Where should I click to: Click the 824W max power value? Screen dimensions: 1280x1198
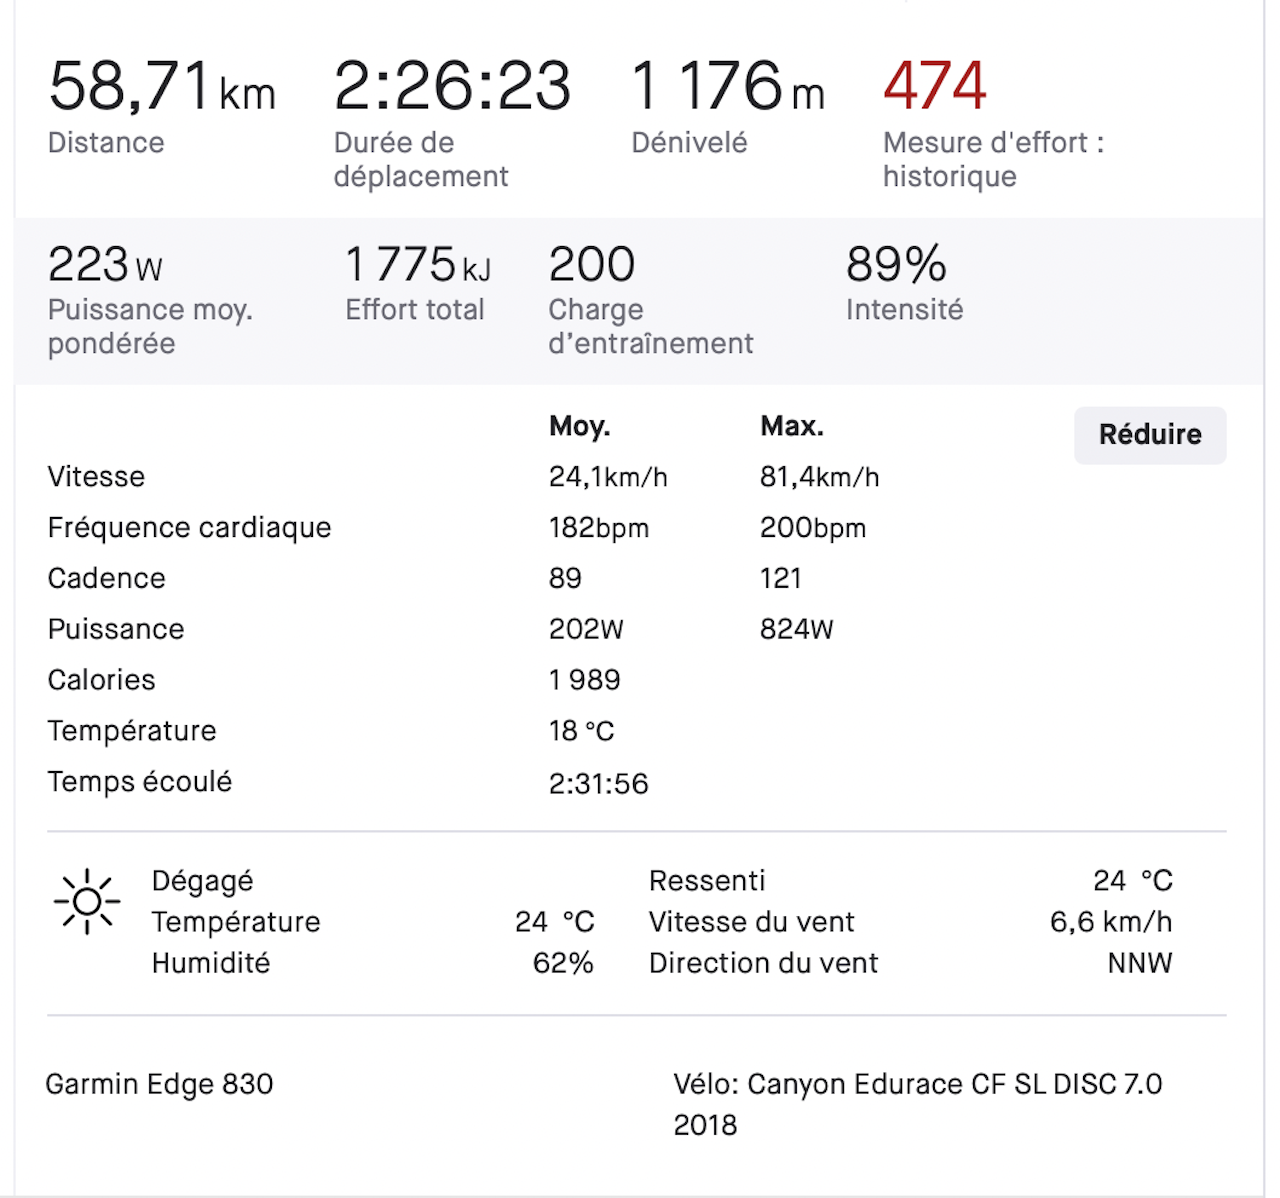796,629
